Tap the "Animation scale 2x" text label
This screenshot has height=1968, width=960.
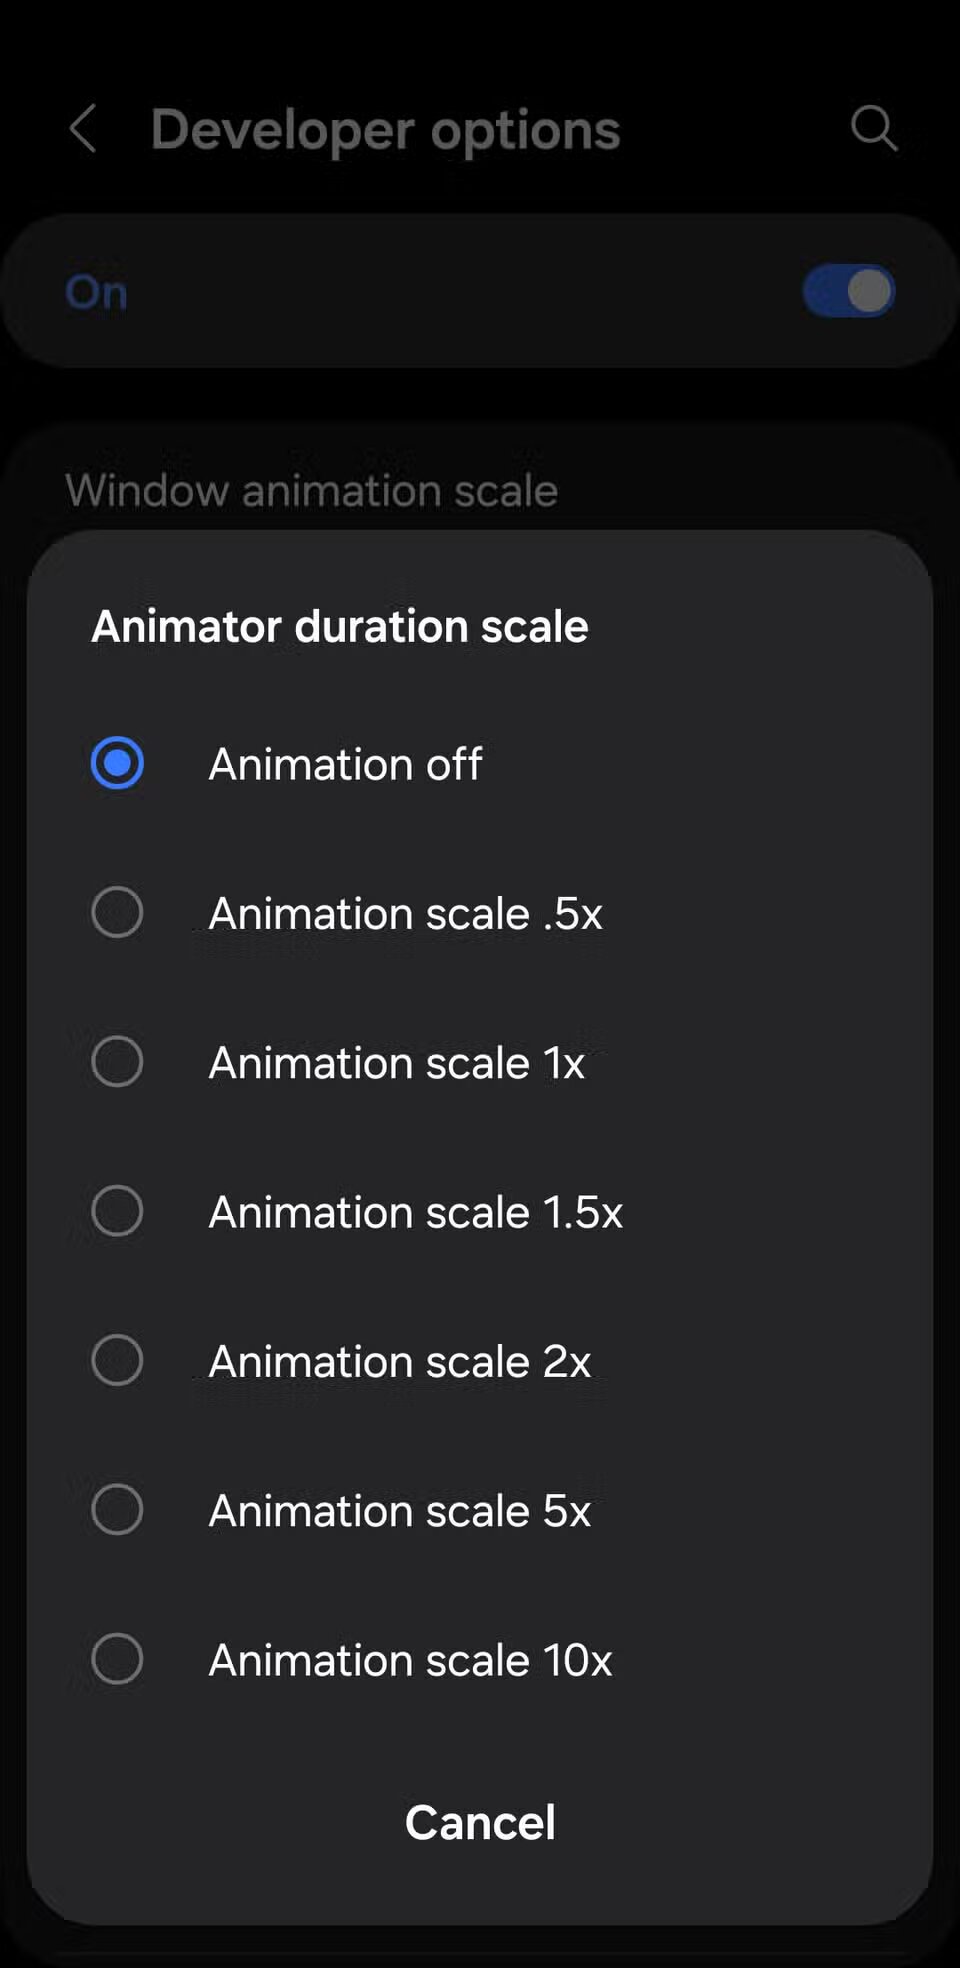(399, 1362)
